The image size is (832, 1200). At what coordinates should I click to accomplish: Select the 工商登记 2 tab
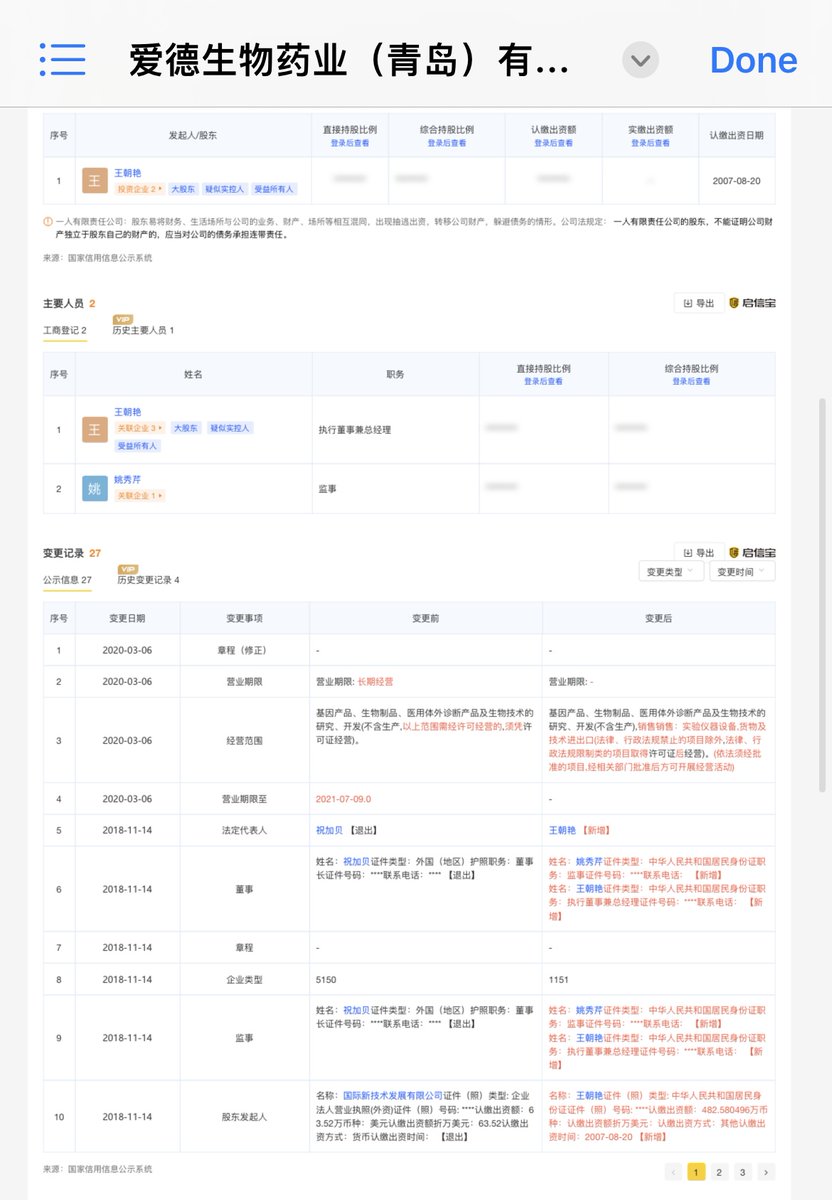tap(64, 330)
